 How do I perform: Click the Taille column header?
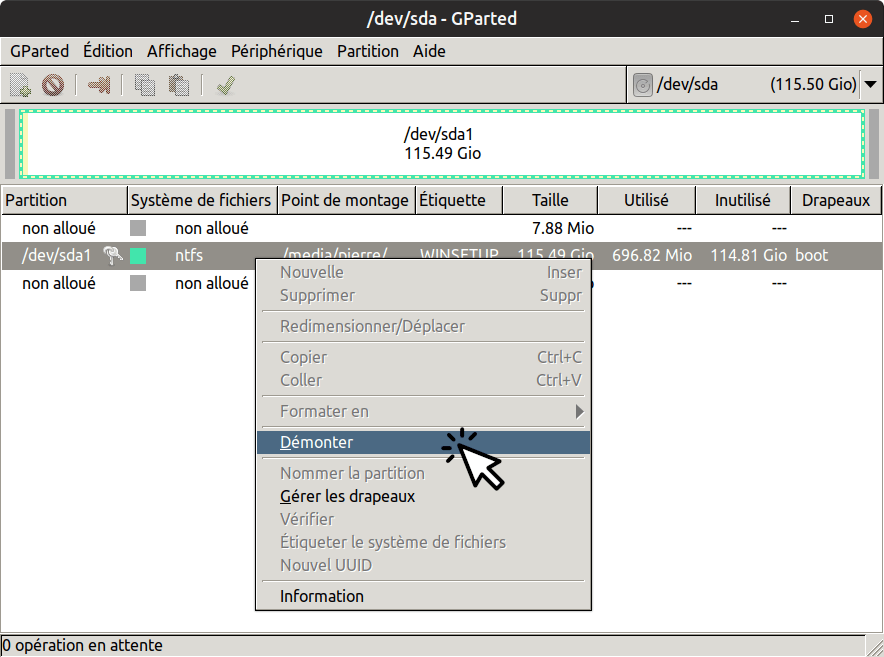(x=550, y=200)
